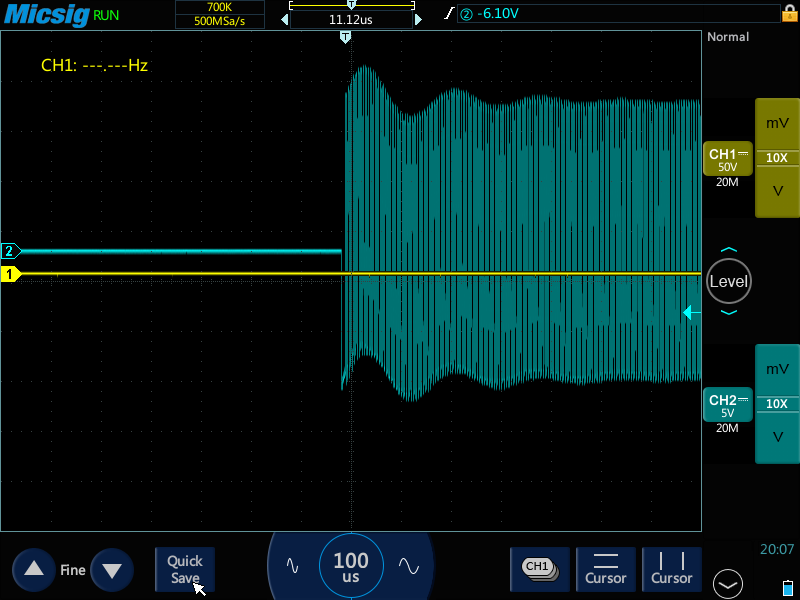Select the trigger T marker above the grid
The width and height of the screenshot is (800, 600).
[x=345, y=37]
